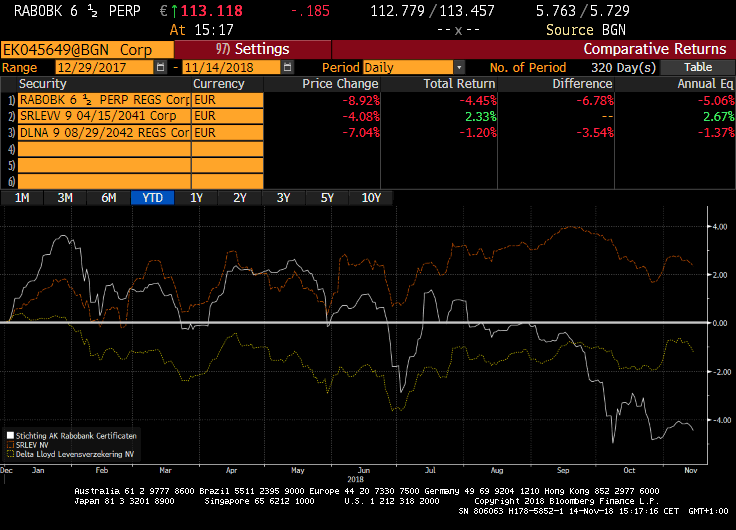Image resolution: width=736 pixels, height=530 pixels.
Task: Switch to the 3M range tab
Action: pos(65,197)
